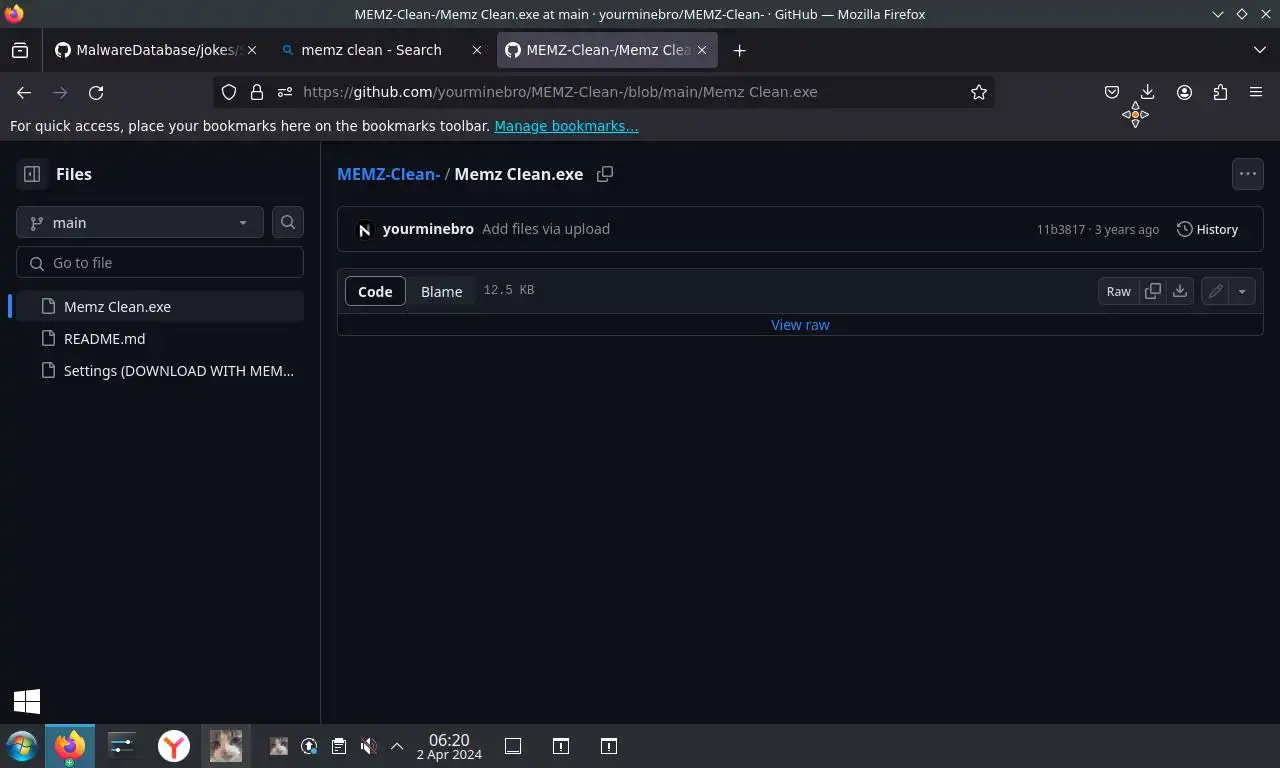Open the settings sliders taskbar app
1280x768 pixels.
122,746
